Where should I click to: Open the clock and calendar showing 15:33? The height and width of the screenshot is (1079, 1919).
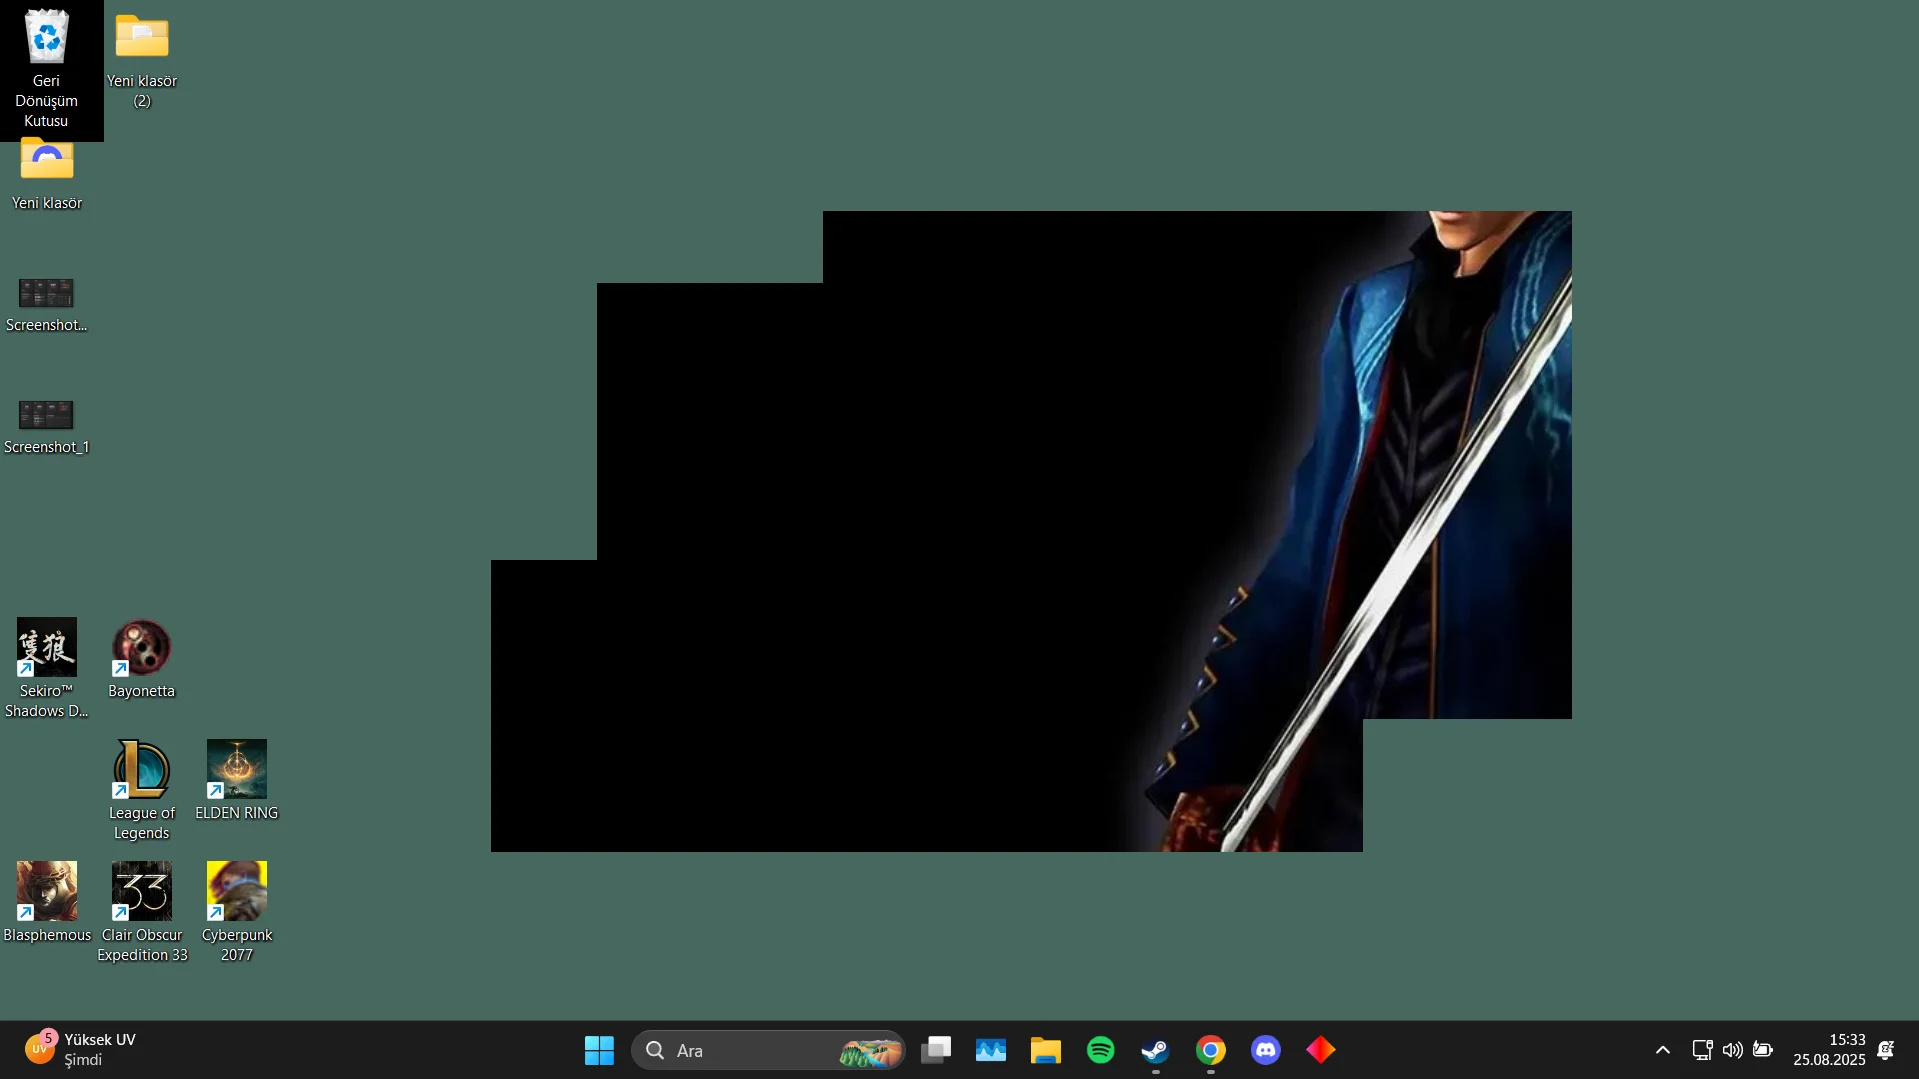tap(1829, 1050)
